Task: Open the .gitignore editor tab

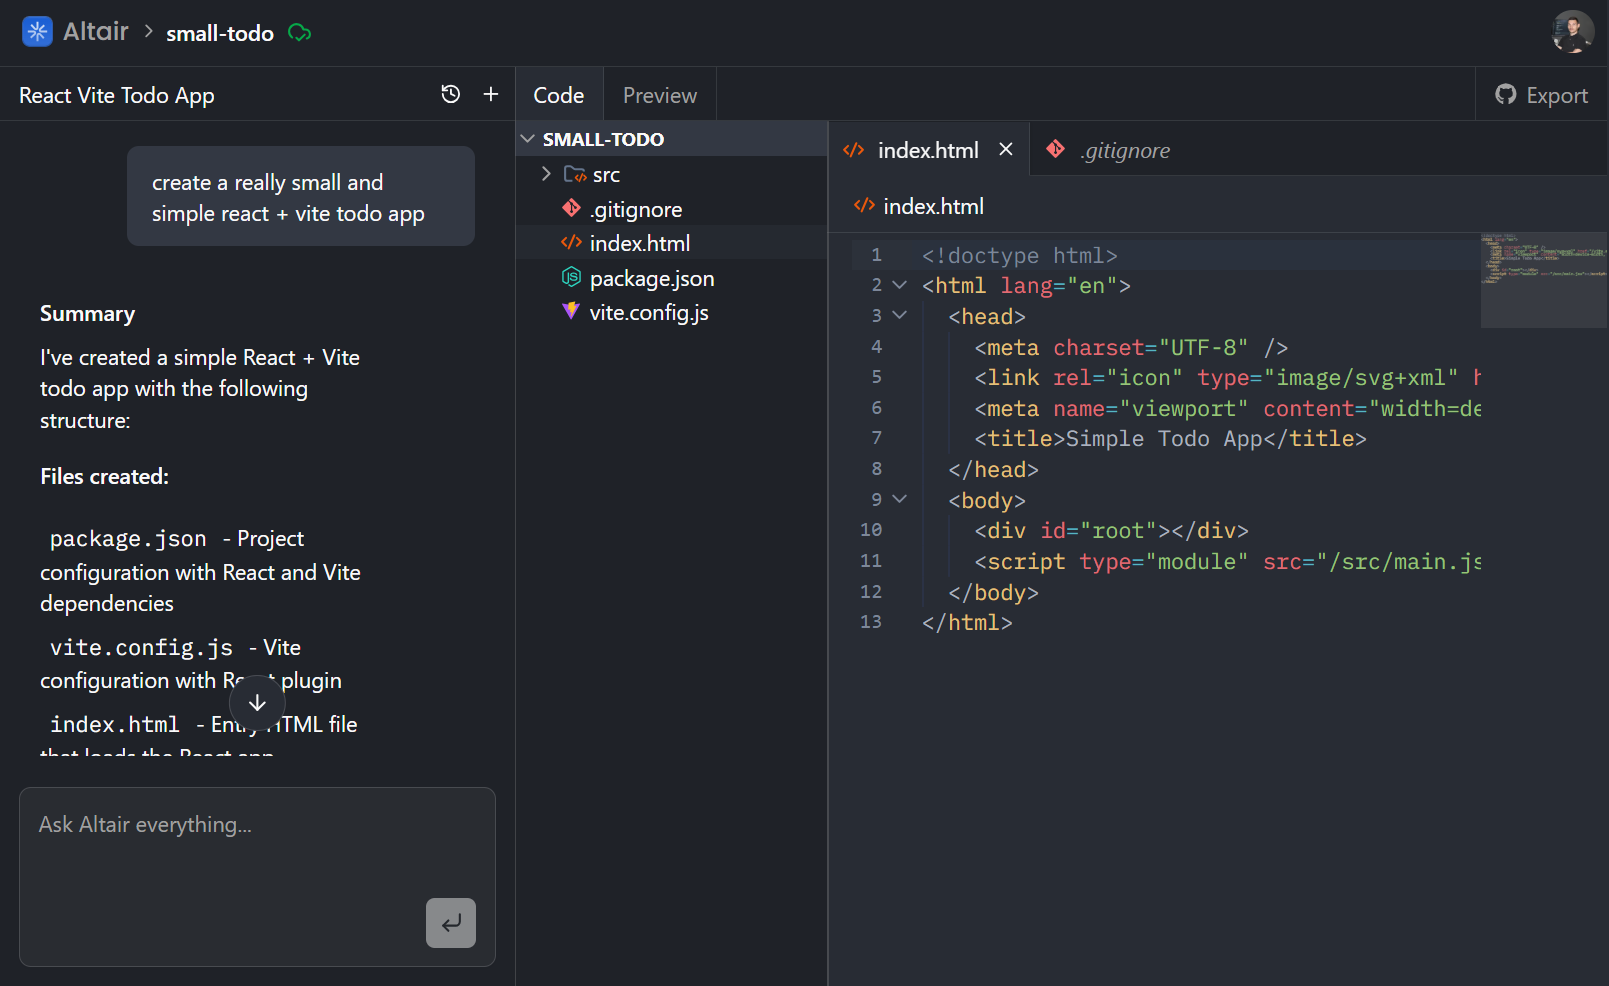Action: click(x=1124, y=150)
